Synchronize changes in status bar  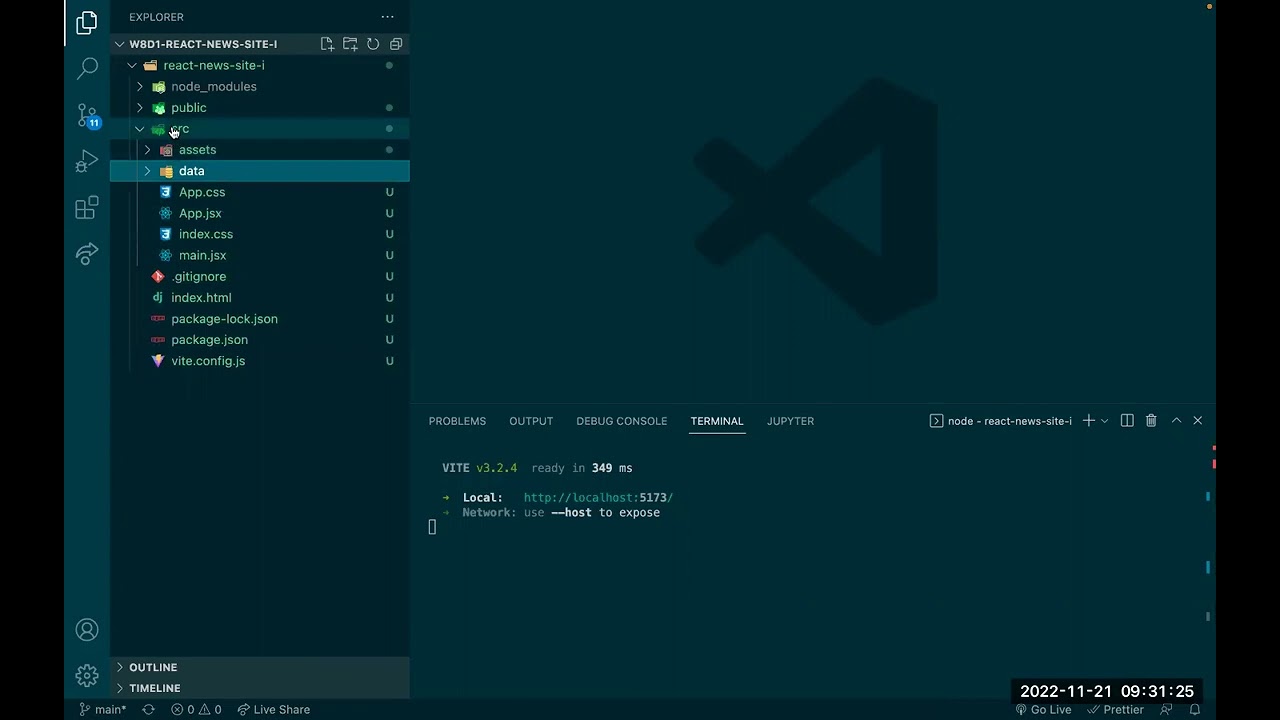point(148,710)
